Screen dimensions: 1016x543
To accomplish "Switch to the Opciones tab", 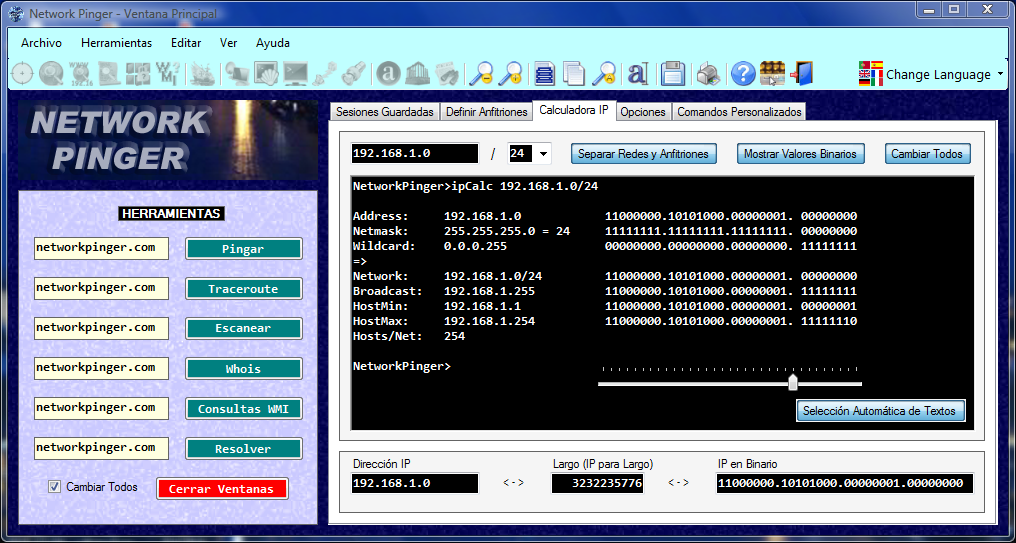I will coord(643,112).
